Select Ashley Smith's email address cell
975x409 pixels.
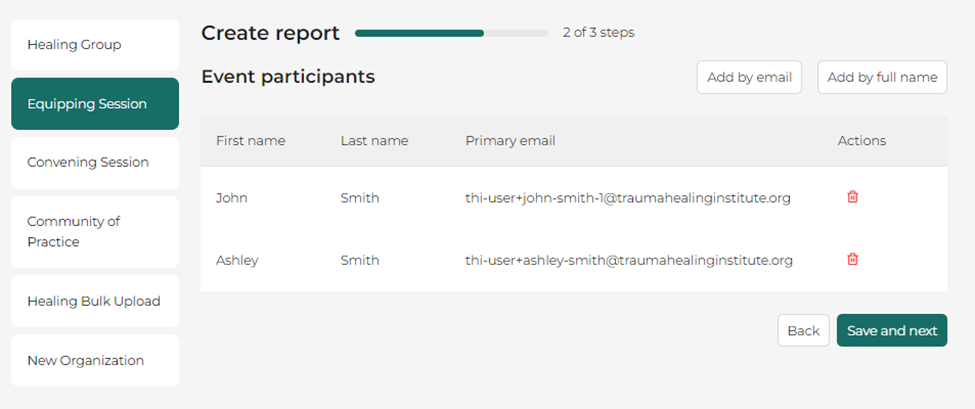click(629, 260)
